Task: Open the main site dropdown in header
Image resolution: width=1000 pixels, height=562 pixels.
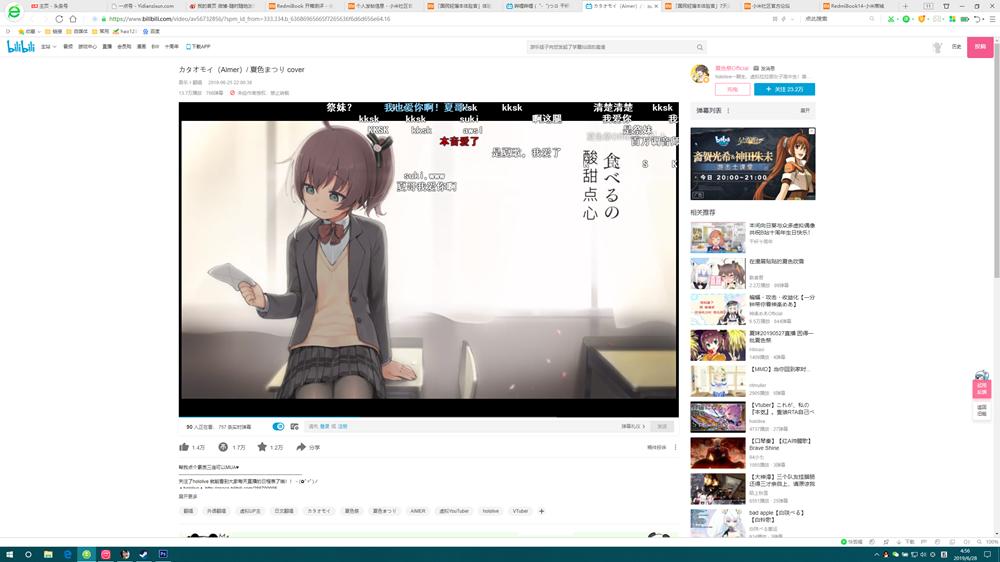Action: pos(48,47)
